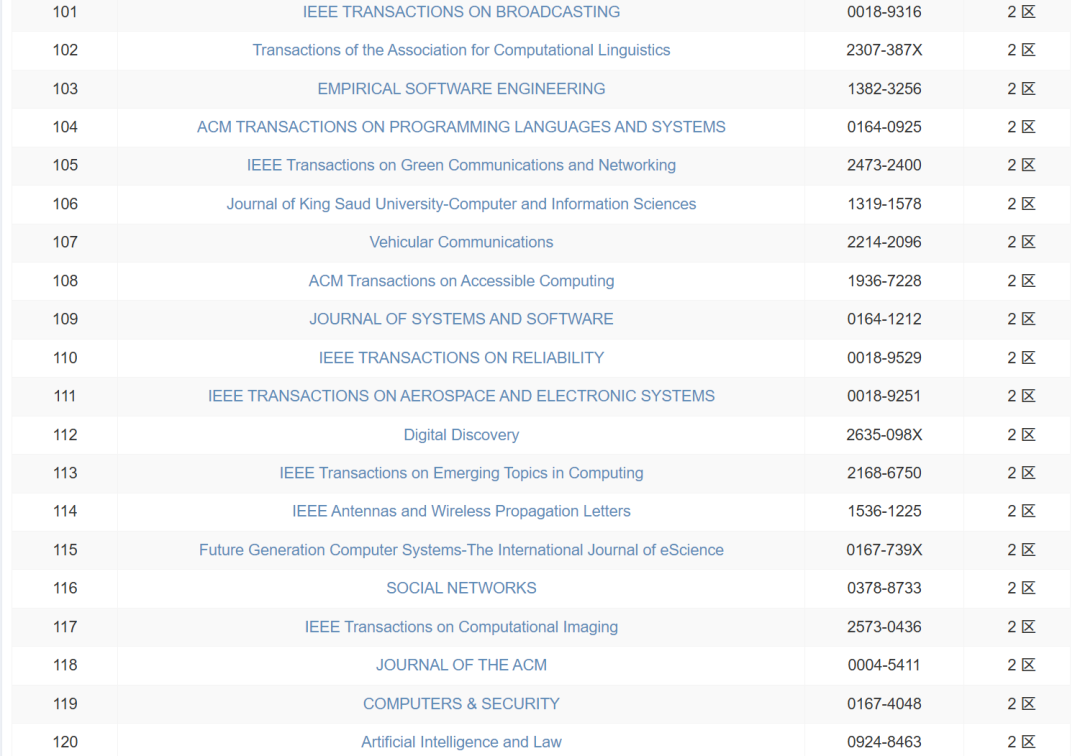Click EMPIRICAL SOFTWARE ENGINEERING link
The width and height of the screenshot is (1080, 756).
click(x=461, y=89)
